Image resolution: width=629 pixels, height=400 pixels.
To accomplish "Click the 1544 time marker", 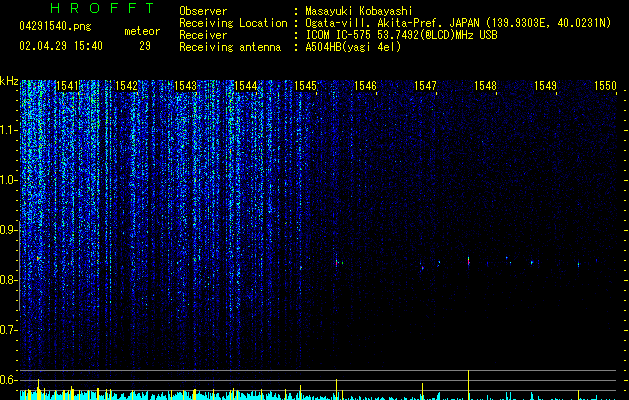I will (x=246, y=86).
